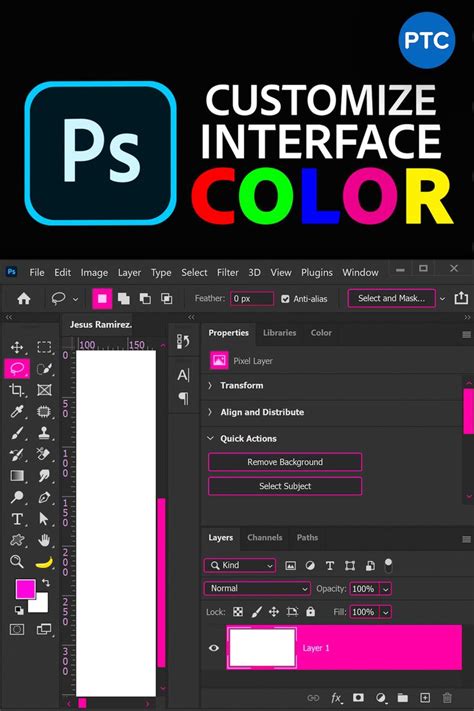Image resolution: width=474 pixels, height=711 pixels.
Task: Open dropdown arrow beside Select and Mask
Action: [442, 299]
